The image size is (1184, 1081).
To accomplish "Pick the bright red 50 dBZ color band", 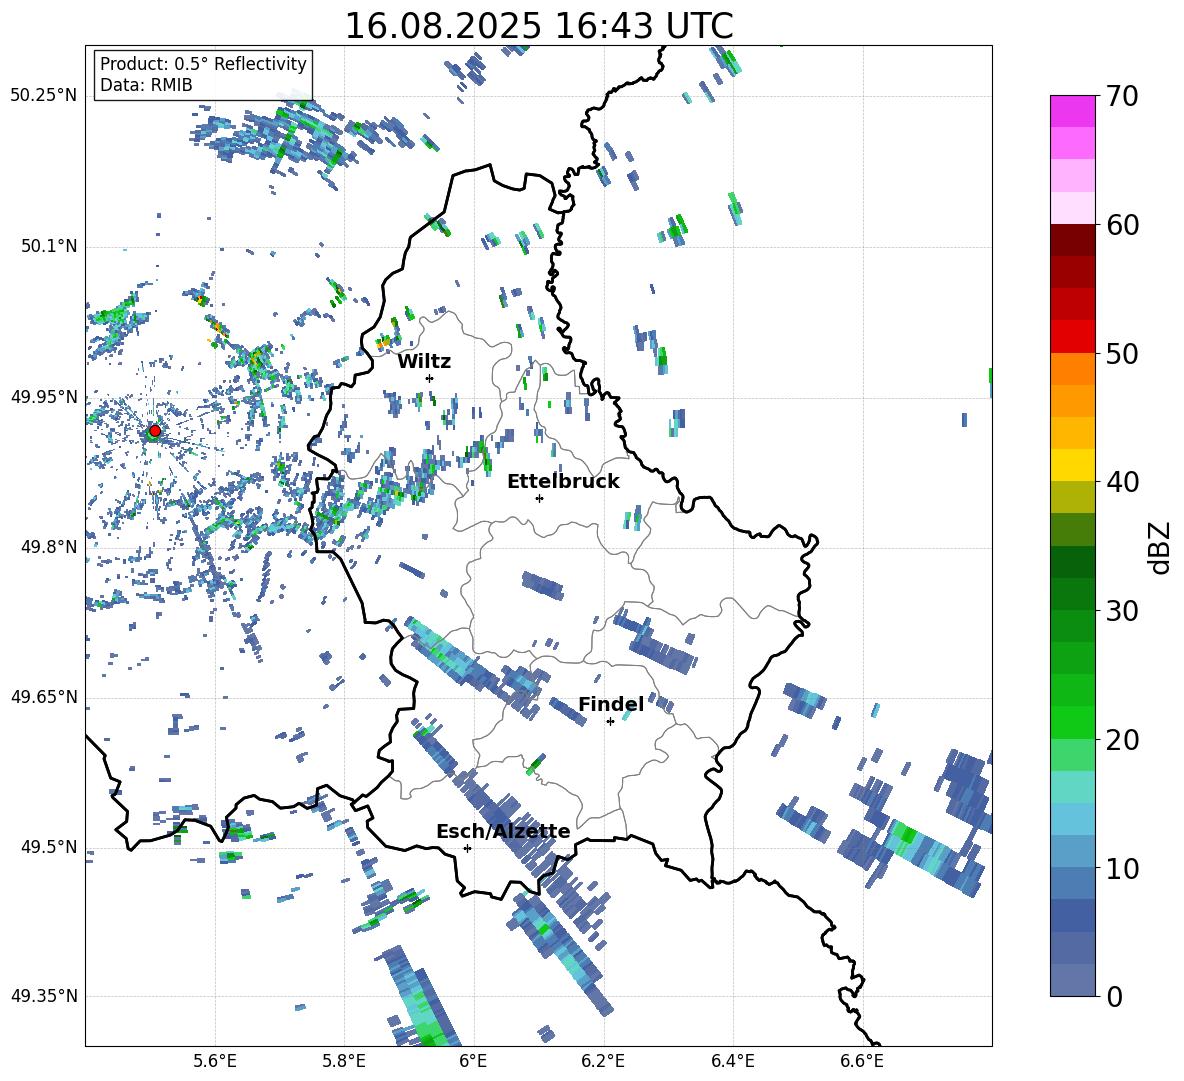I will (x=1072, y=337).
